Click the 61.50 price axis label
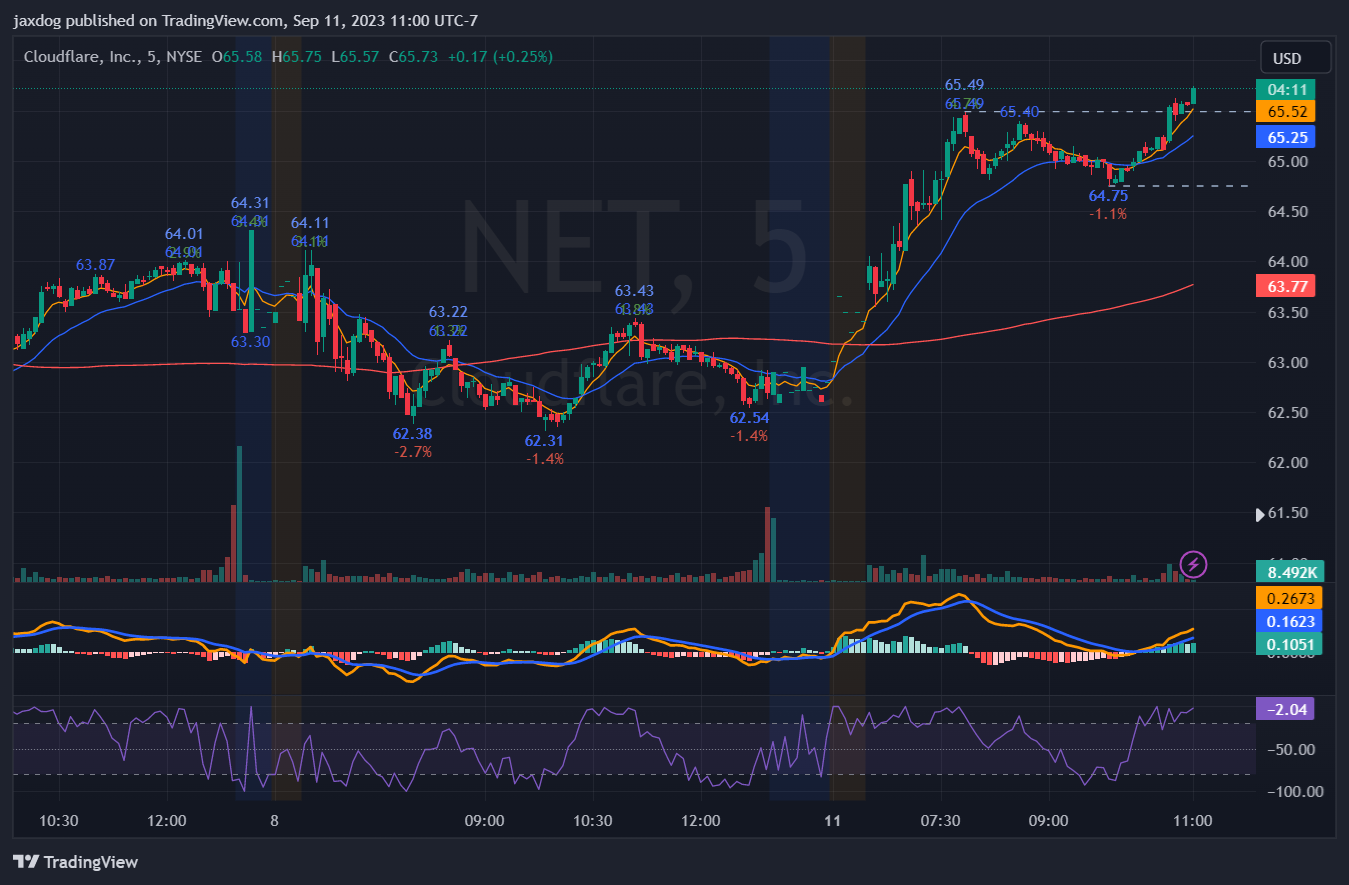The height and width of the screenshot is (885, 1349). tap(1287, 514)
